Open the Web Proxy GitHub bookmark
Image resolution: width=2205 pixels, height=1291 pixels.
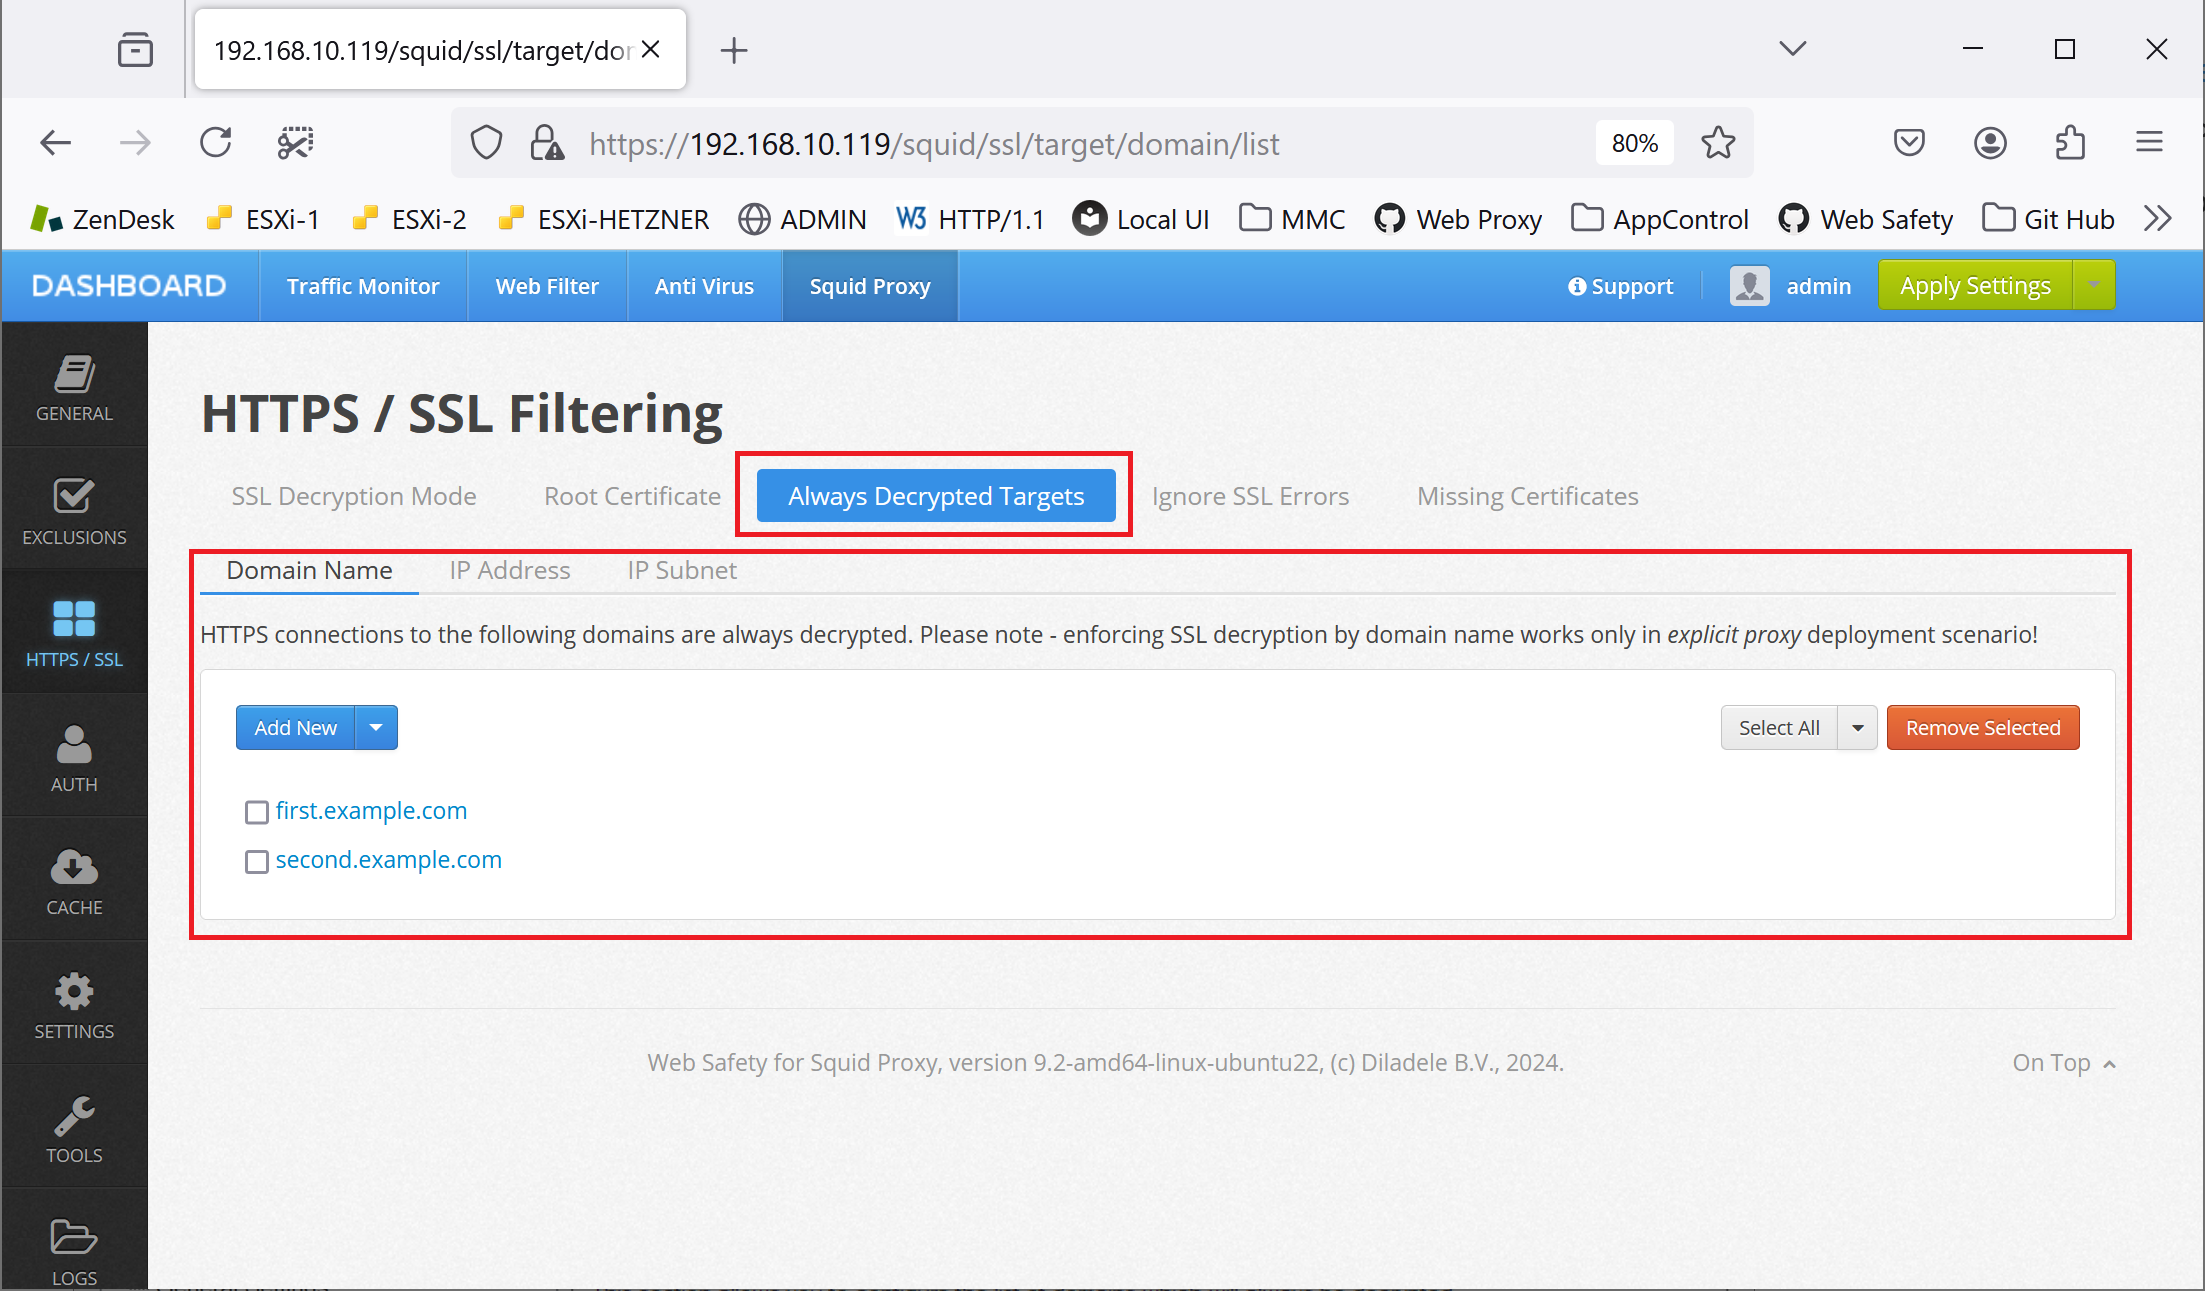(1458, 218)
